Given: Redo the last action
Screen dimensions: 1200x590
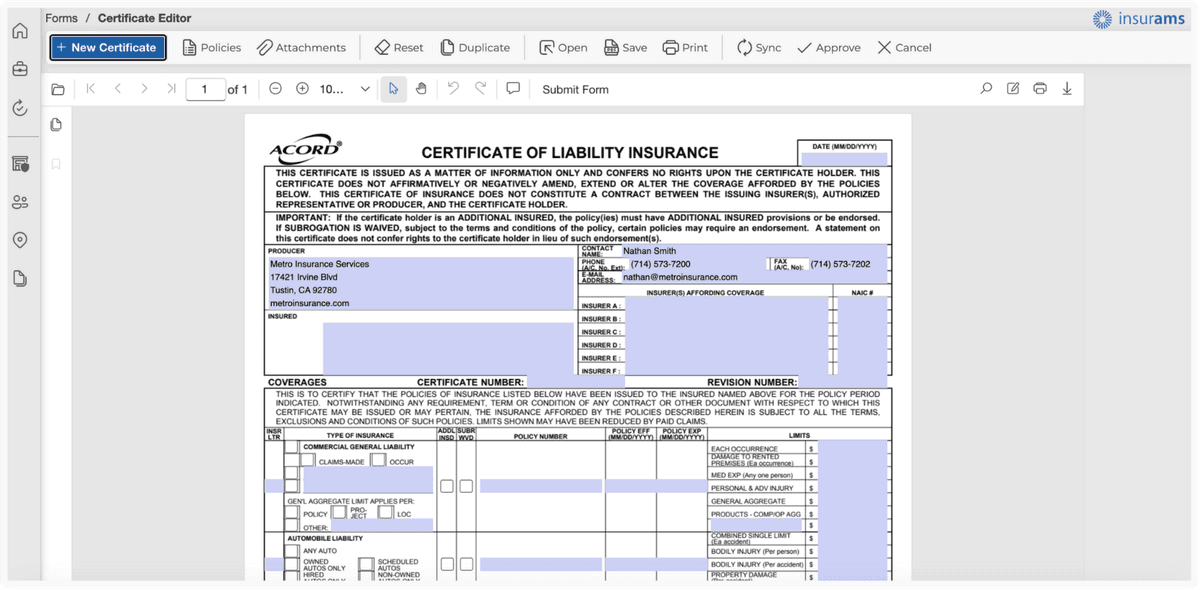Looking at the screenshot, I should click(x=480, y=89).
